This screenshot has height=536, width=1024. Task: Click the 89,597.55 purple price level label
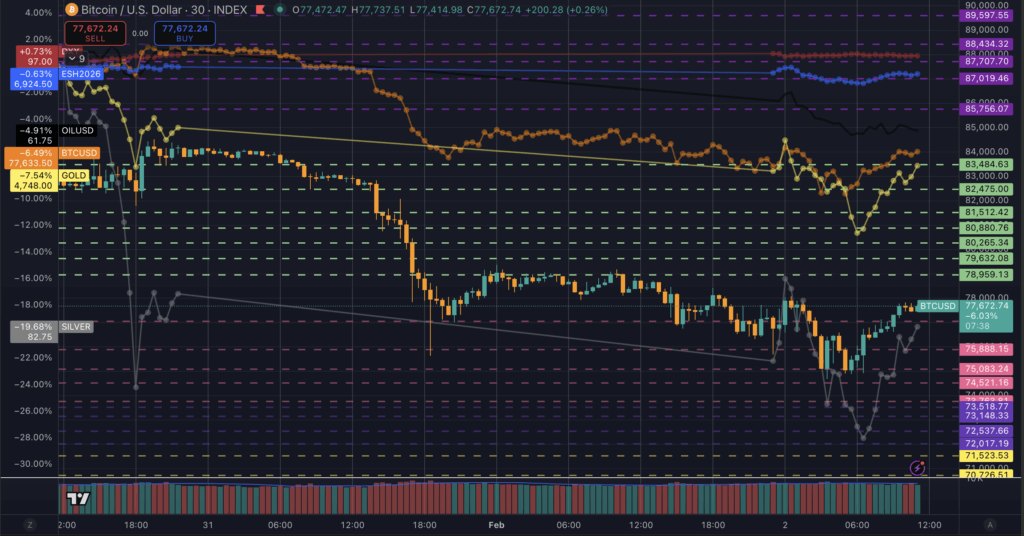(x=984, y=16)
